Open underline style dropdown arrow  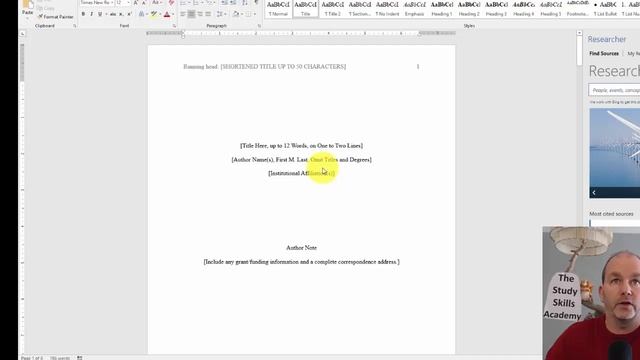pos(106,14)
